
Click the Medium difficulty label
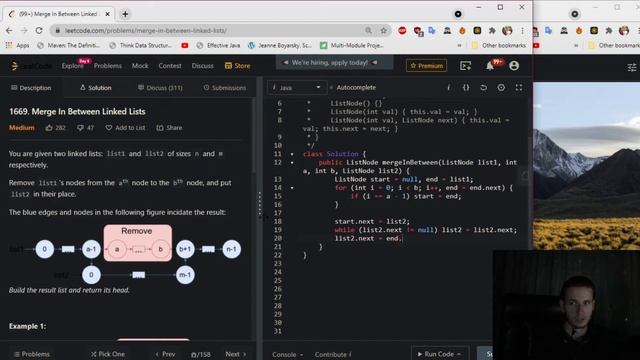point(22,128)
